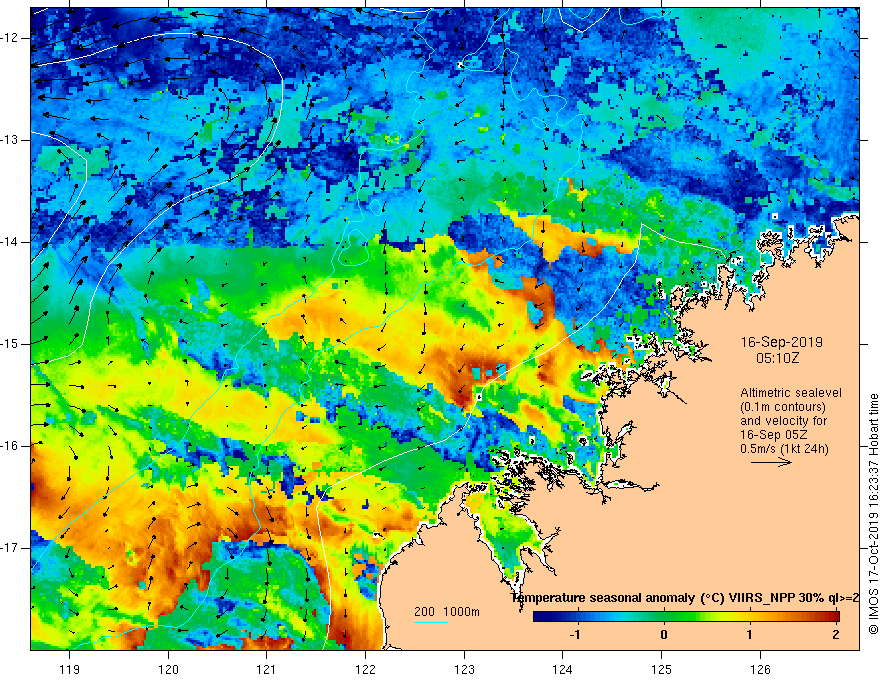Screen dimensions: 880x680
Task: Click the color bar tick label -1
Action: tap(575, 635)
